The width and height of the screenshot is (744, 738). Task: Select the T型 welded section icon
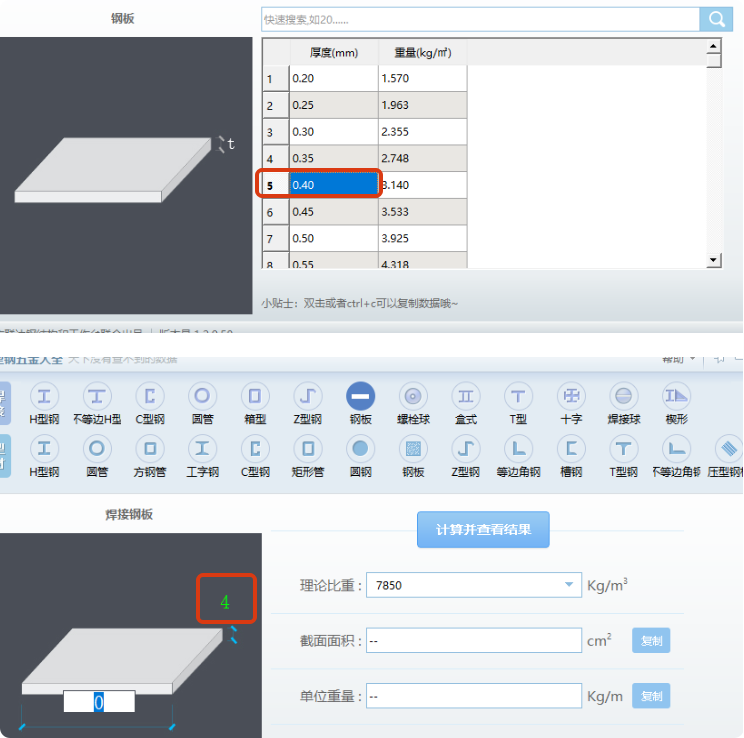click(518, 396)
